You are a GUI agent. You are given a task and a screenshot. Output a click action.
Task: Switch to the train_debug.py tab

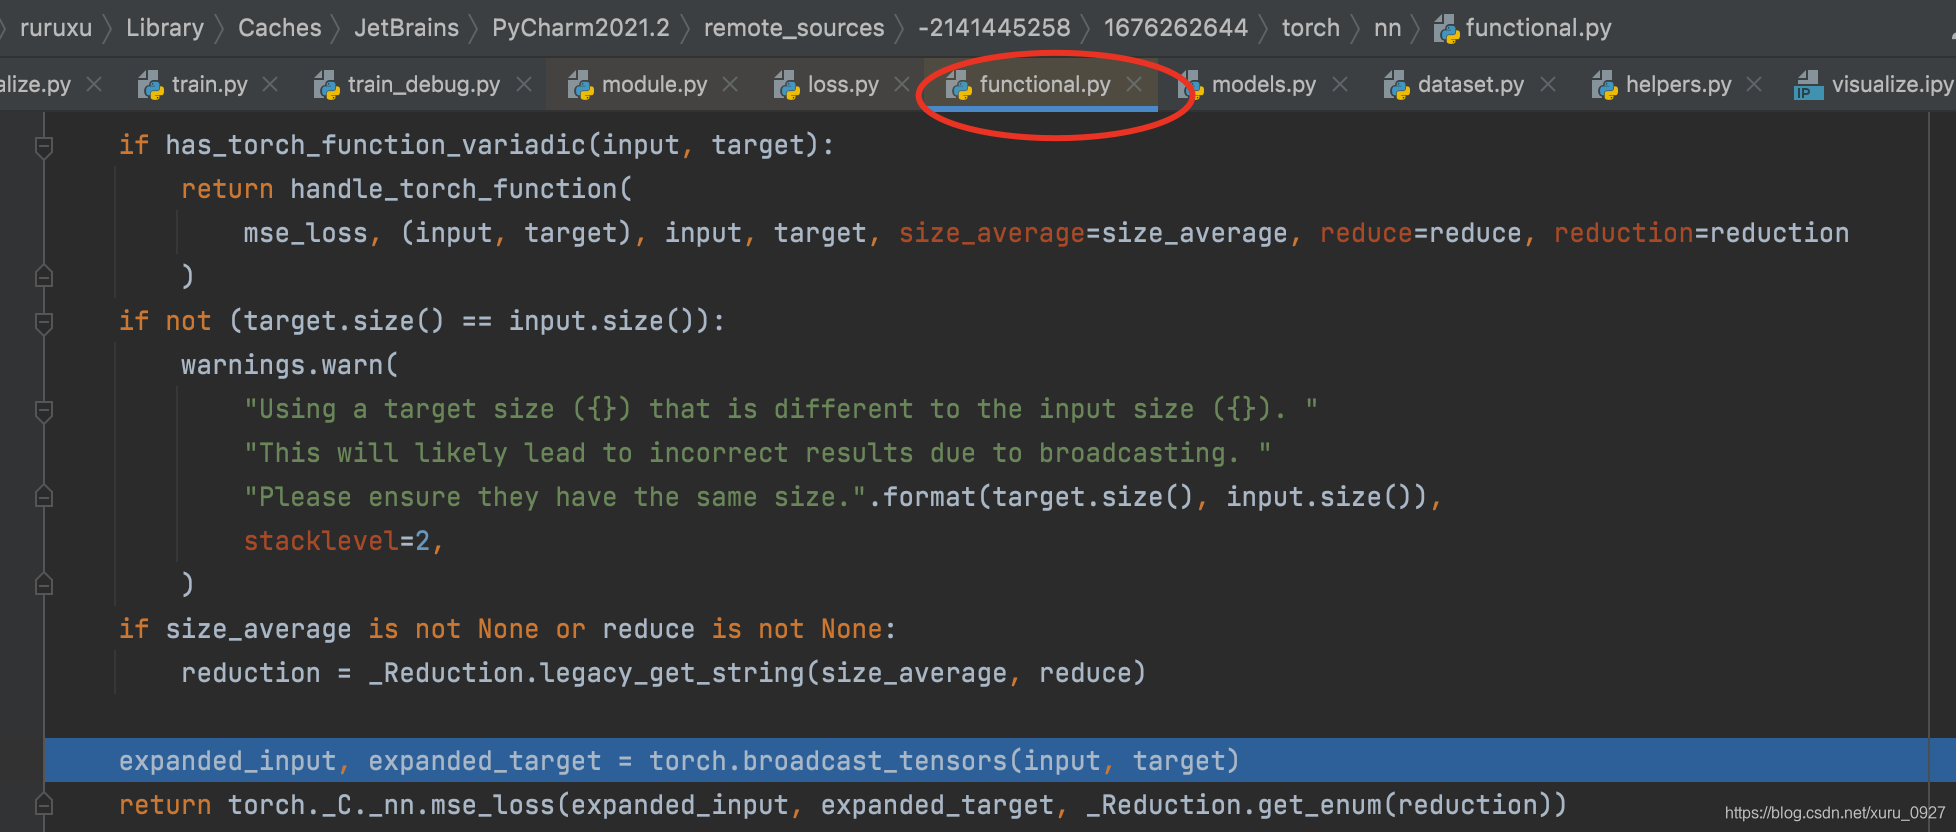[424, 85]
